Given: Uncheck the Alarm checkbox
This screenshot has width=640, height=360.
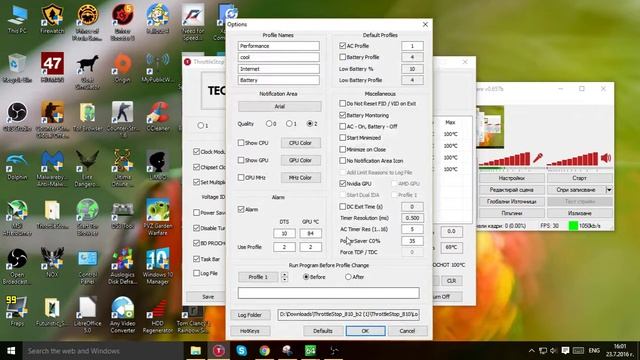Looking at the screenshot, I should pos(241,209).
